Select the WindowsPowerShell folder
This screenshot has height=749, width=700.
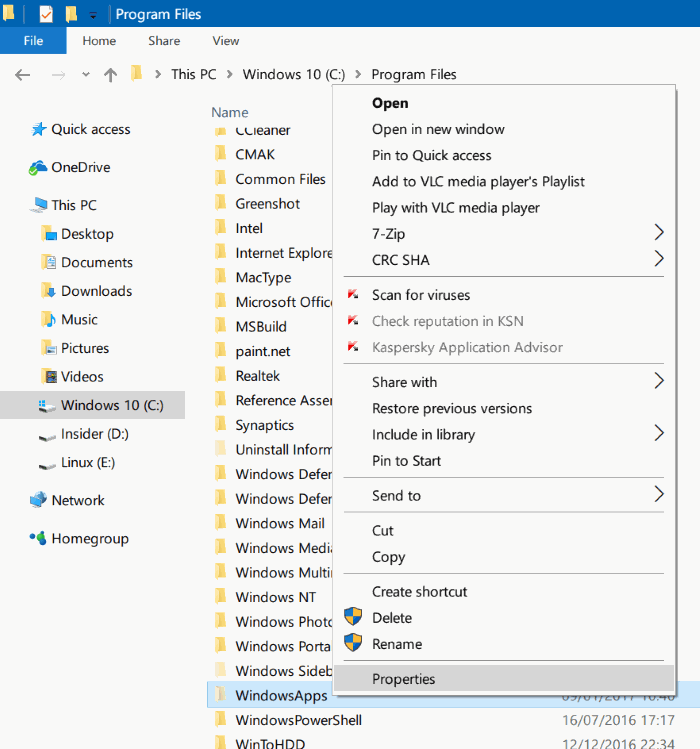click(298, 720)
